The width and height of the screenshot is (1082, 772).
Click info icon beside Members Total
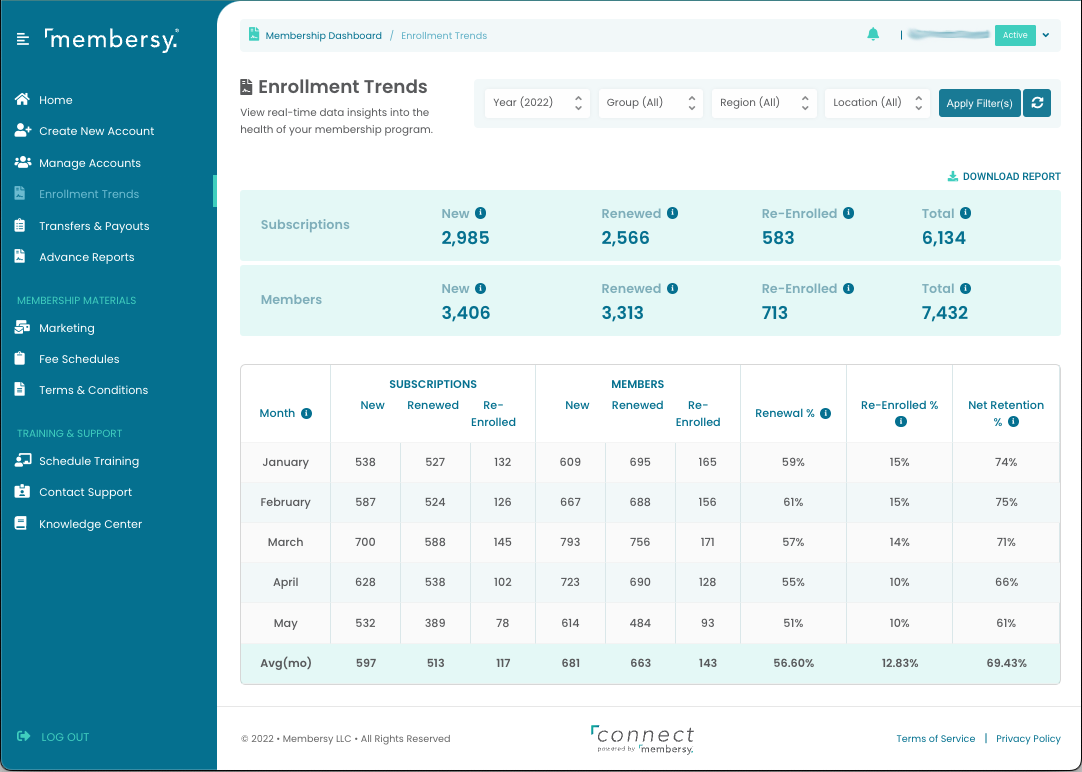pyautogui.click(x=965, y=288)
